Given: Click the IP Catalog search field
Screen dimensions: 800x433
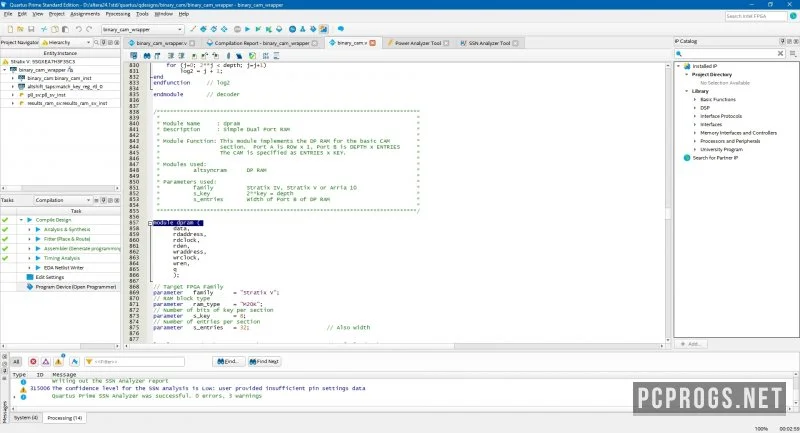Looking at the screenshot, I should click(x=729, y=54).
